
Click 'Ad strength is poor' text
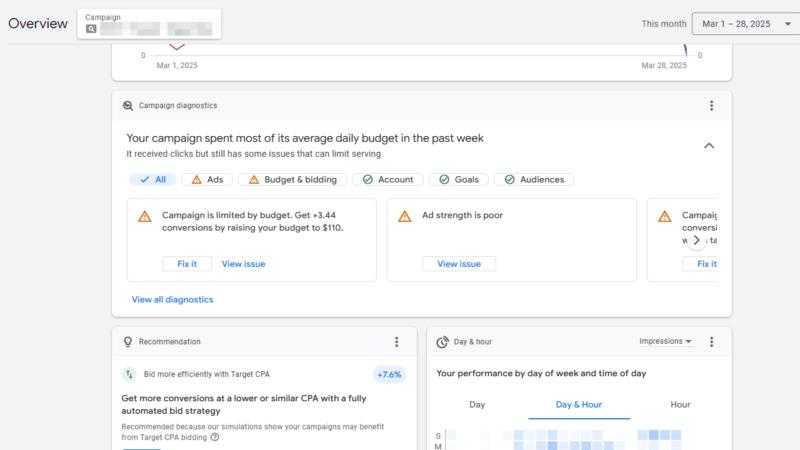(x=462, y=215)
